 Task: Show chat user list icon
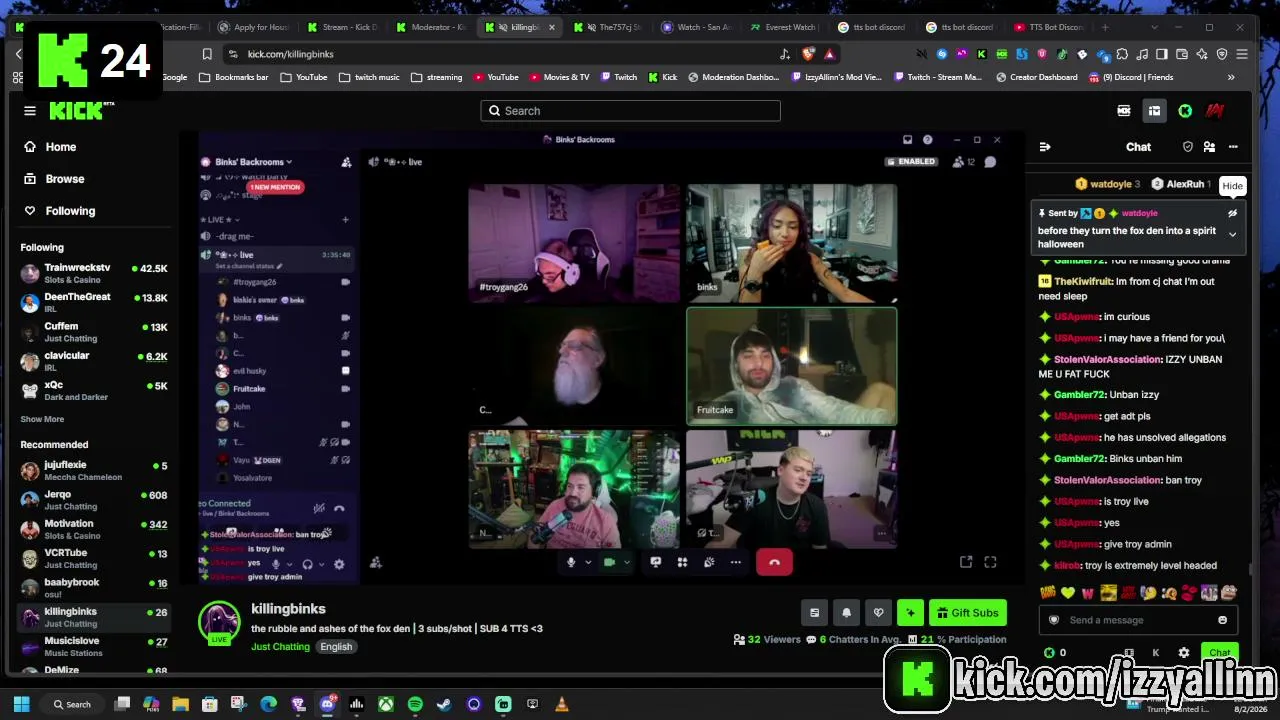pyautogui.click(x=1209, y=147)
